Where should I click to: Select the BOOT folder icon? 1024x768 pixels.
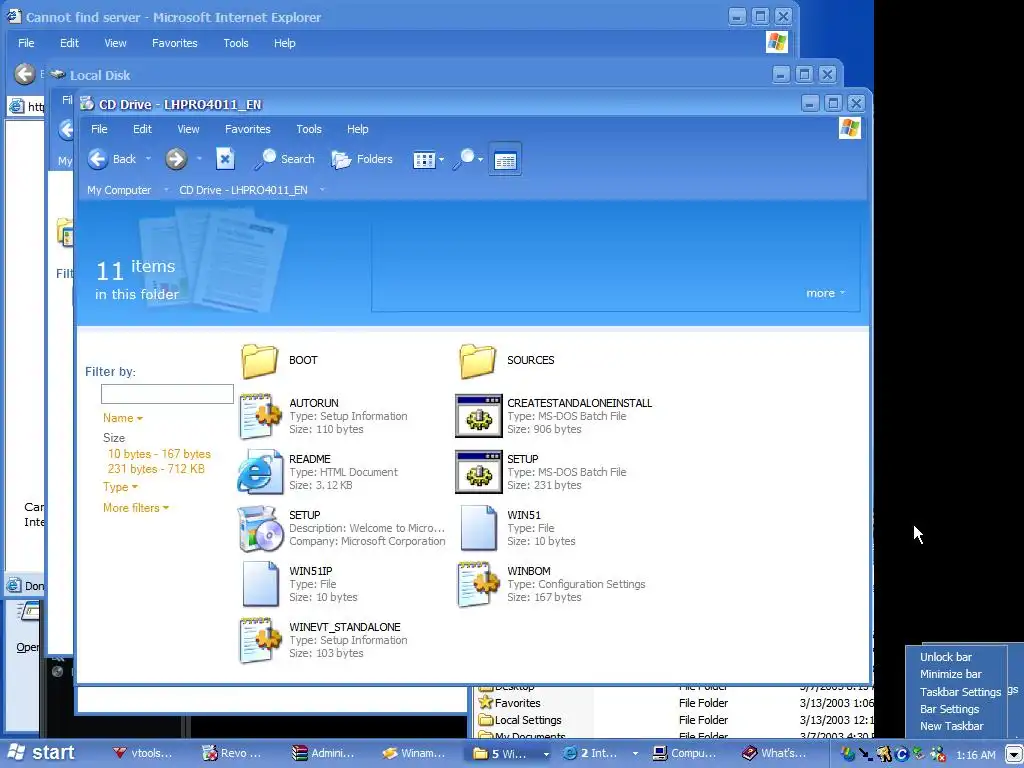(x=259, y=360)
